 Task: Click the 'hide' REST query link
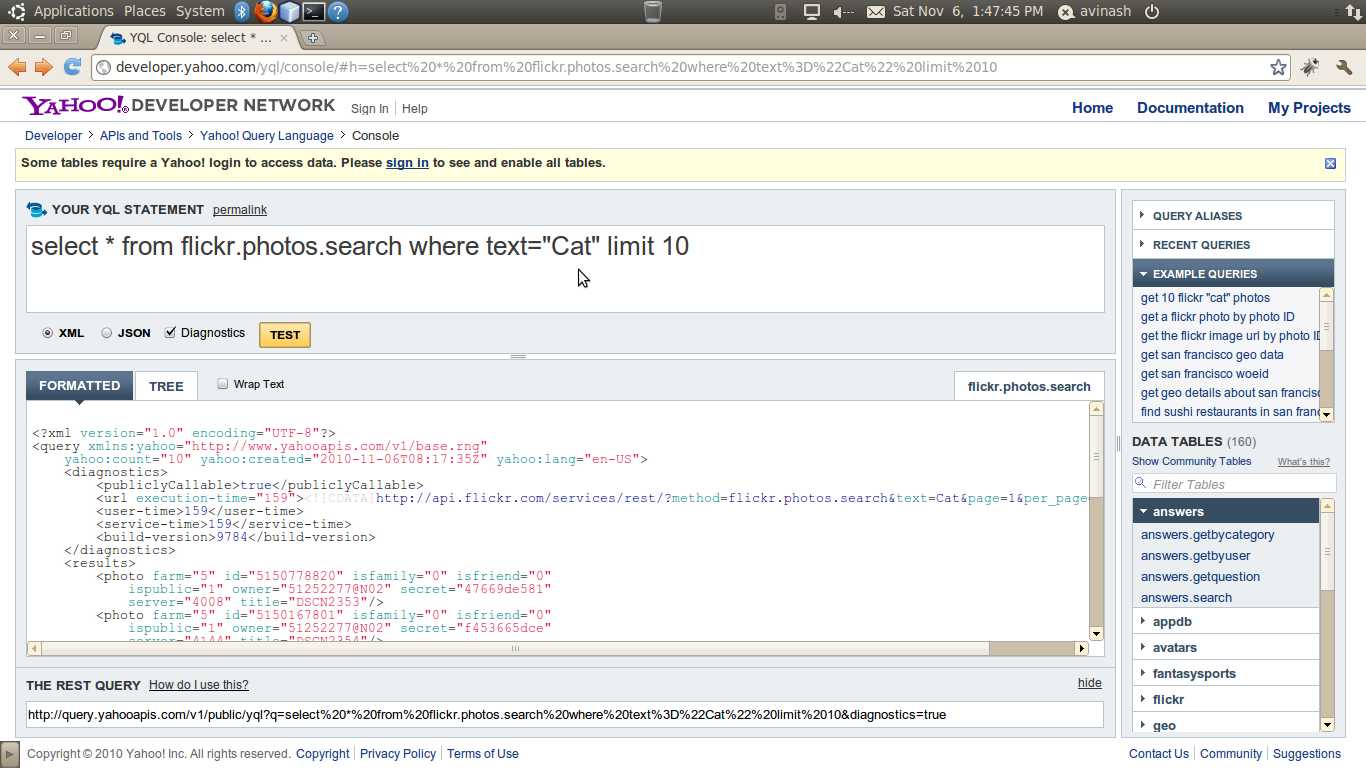(x=1090, y=683)
